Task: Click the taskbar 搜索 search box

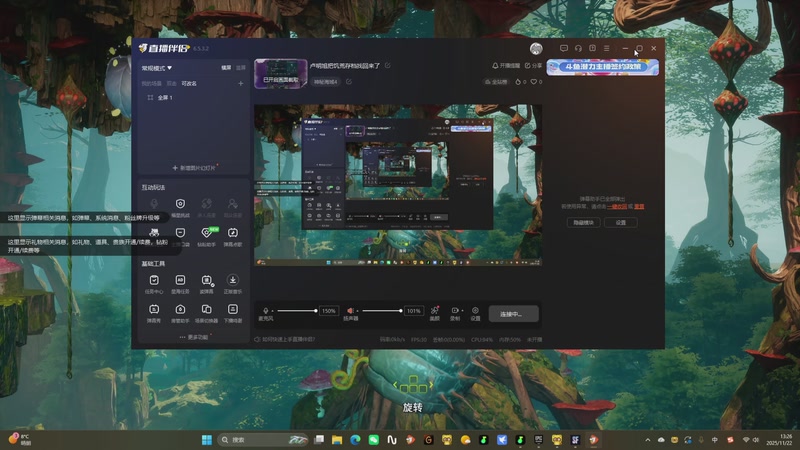Action: coord(264,440)
